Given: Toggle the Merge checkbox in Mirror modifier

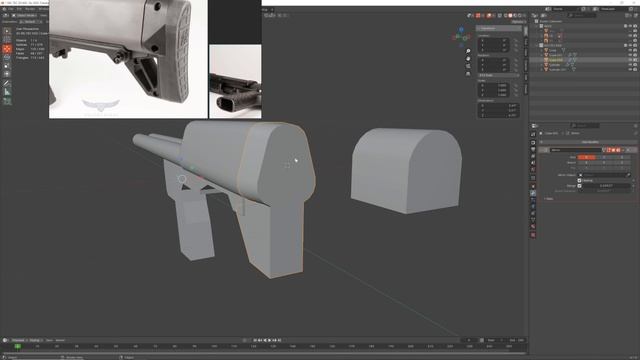Looking at the screenshot, I should point(579,186).
